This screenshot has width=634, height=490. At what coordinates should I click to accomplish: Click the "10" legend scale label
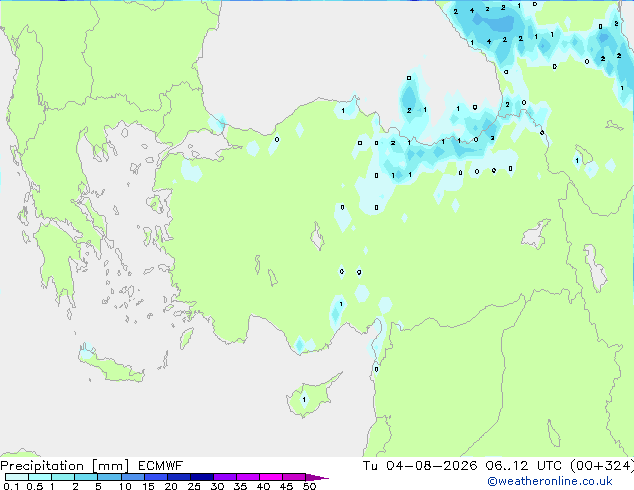[125, 486]
